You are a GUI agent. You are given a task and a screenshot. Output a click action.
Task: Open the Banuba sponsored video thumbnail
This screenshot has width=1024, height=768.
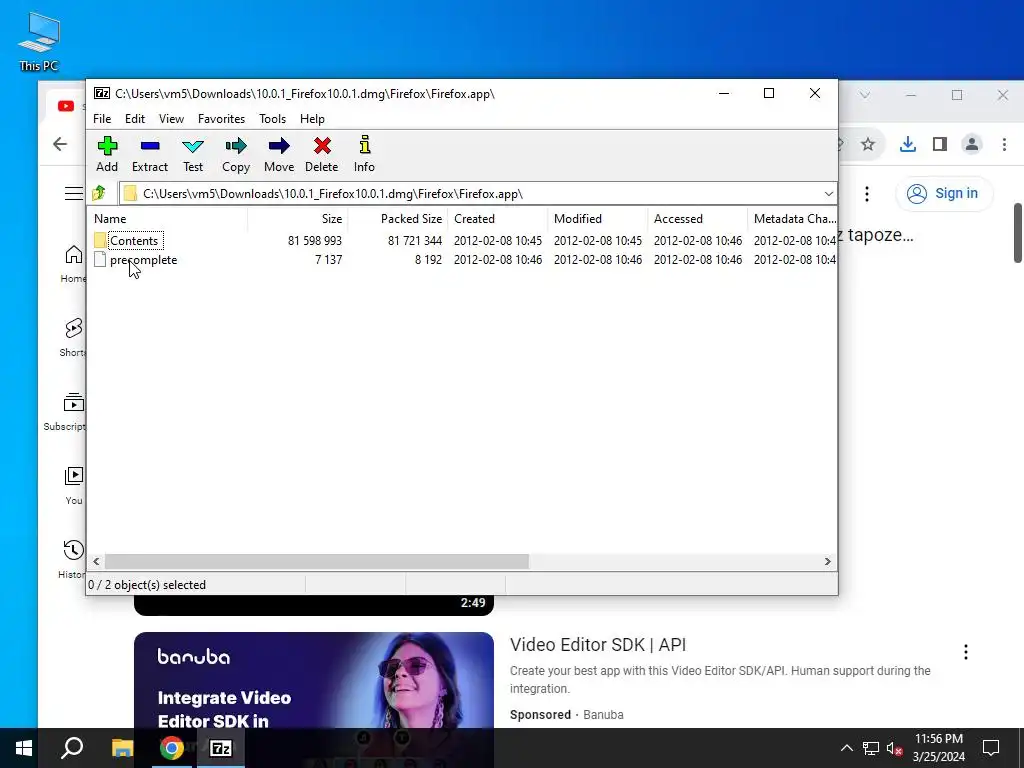pyautogui.click(x=313, y=680)
